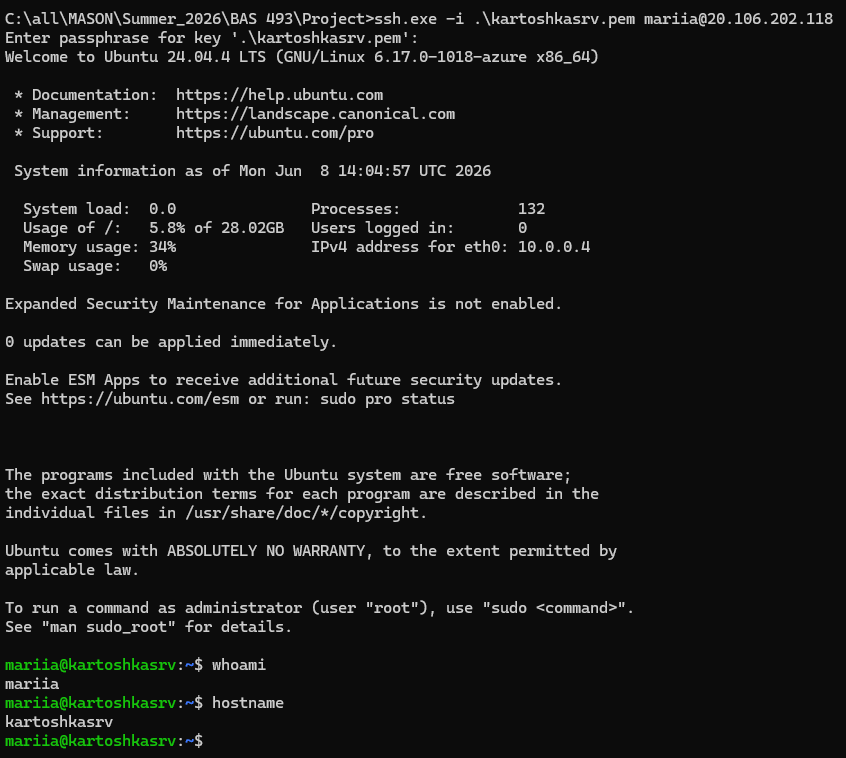Click the IPv4 address 10.0.0.4
Viewport: 846px width, 758px height.
tap(554, 247)
